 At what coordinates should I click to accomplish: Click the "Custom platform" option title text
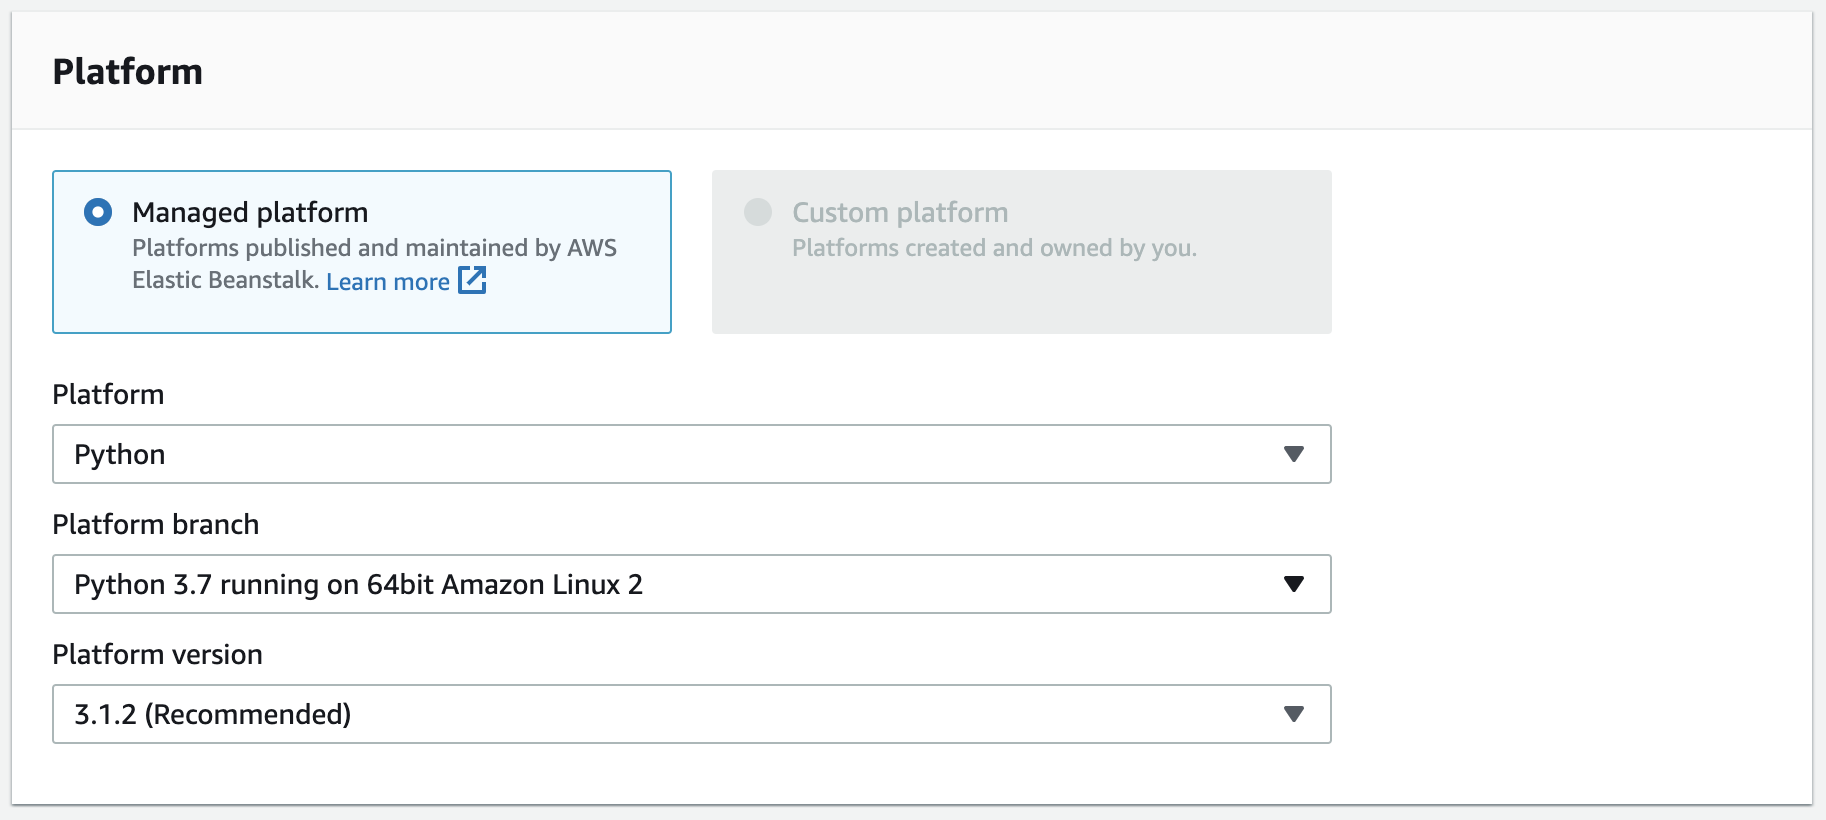tap(900, 212)
